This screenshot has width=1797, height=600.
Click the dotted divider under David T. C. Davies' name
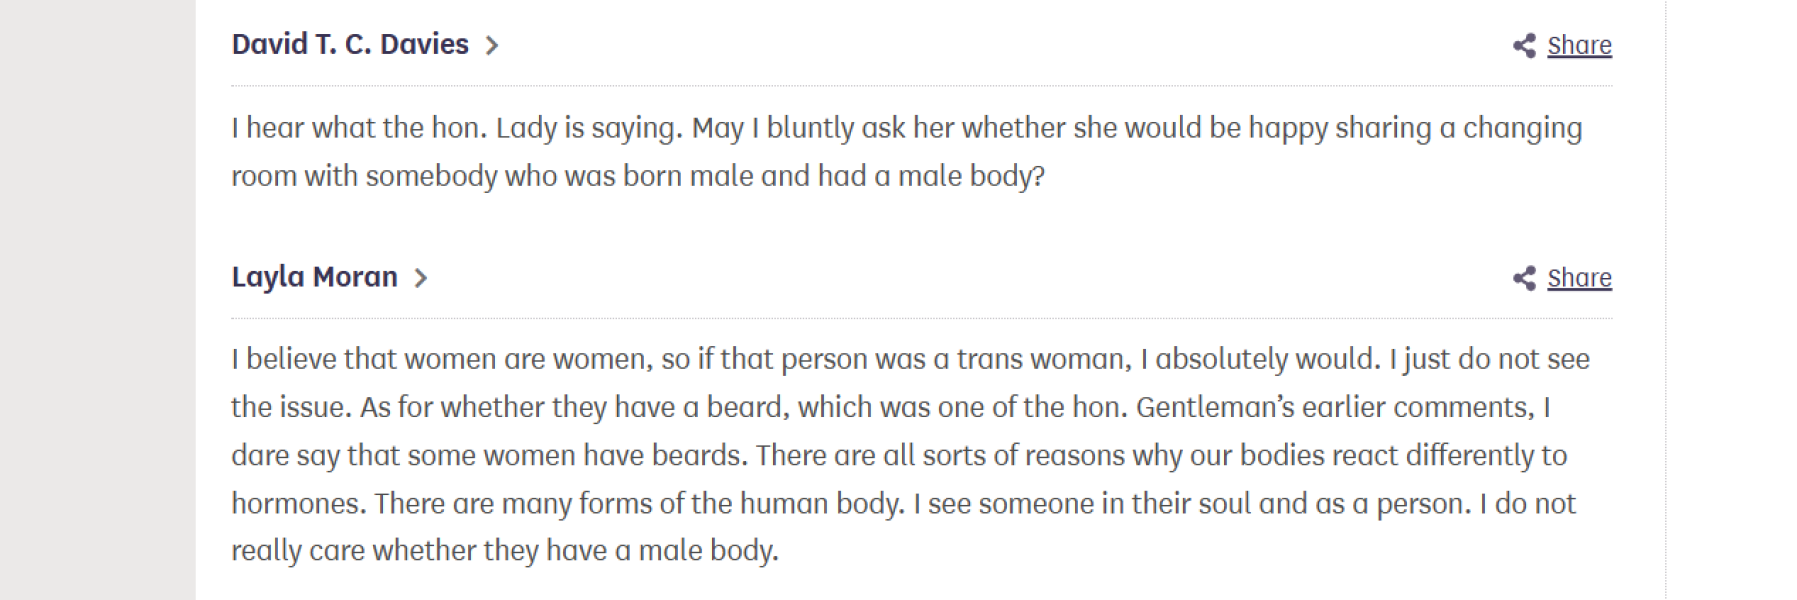921,86
